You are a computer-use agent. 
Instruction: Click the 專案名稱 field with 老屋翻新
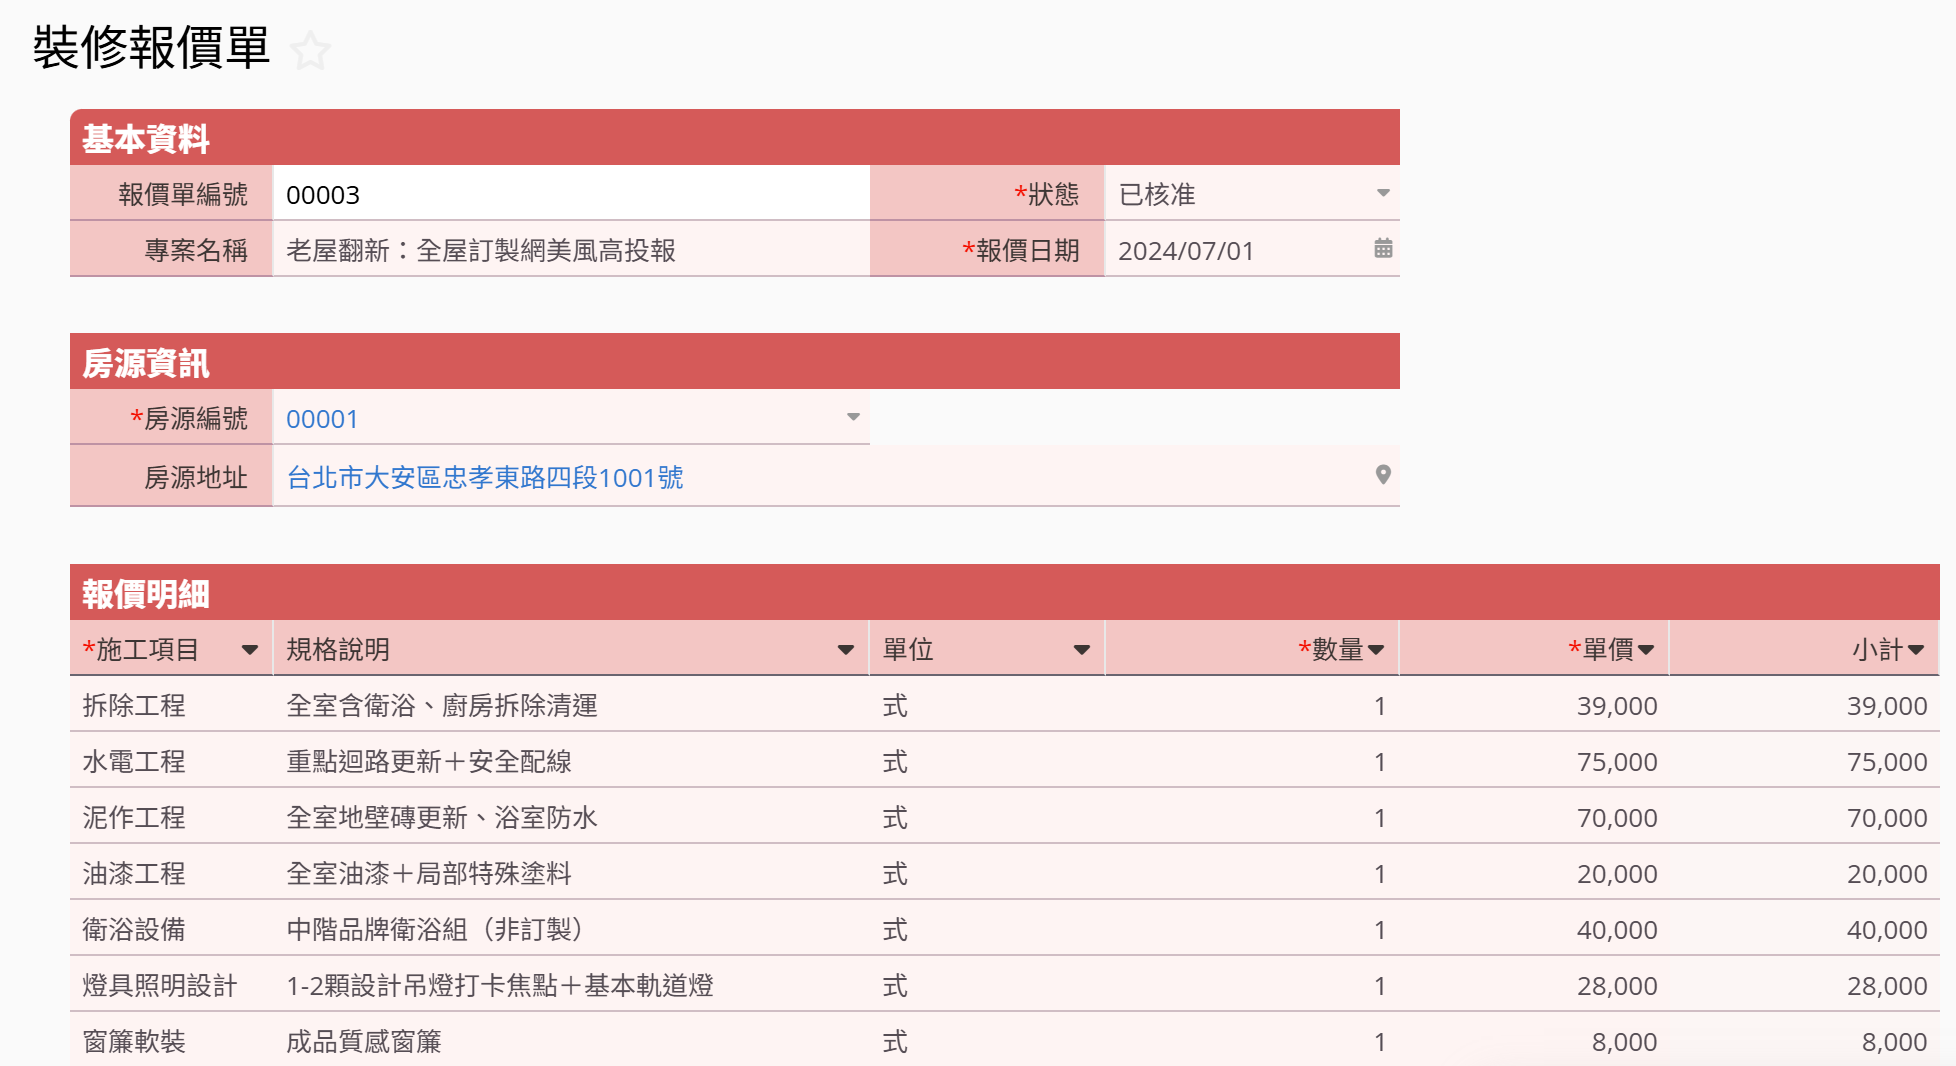pyautogui.click(x=571, y=249)
